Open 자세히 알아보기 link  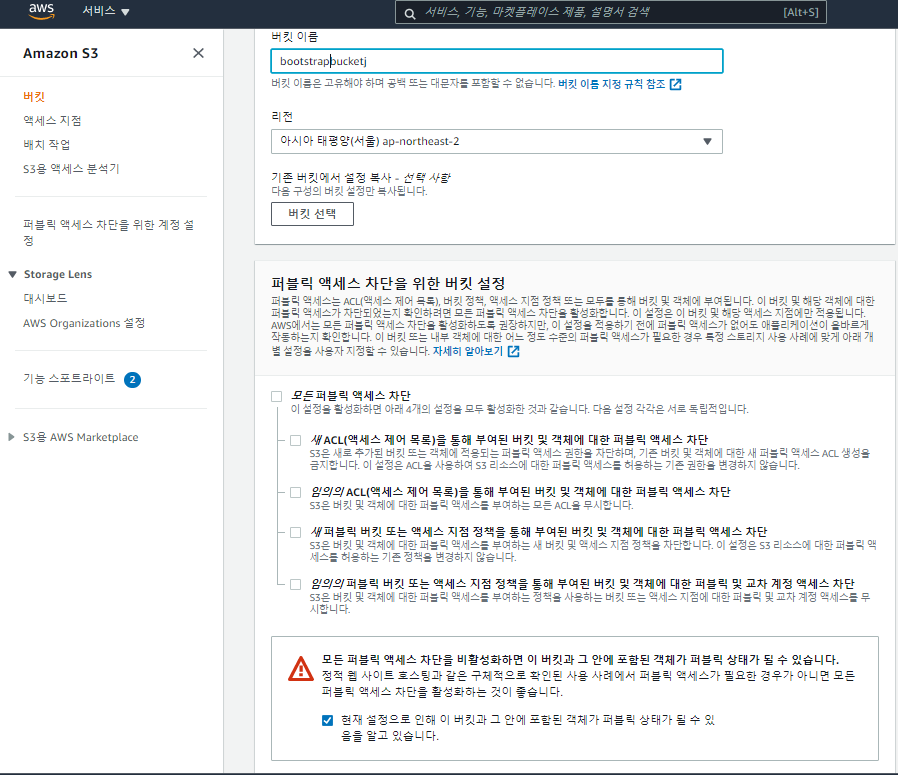coord(467,351)
